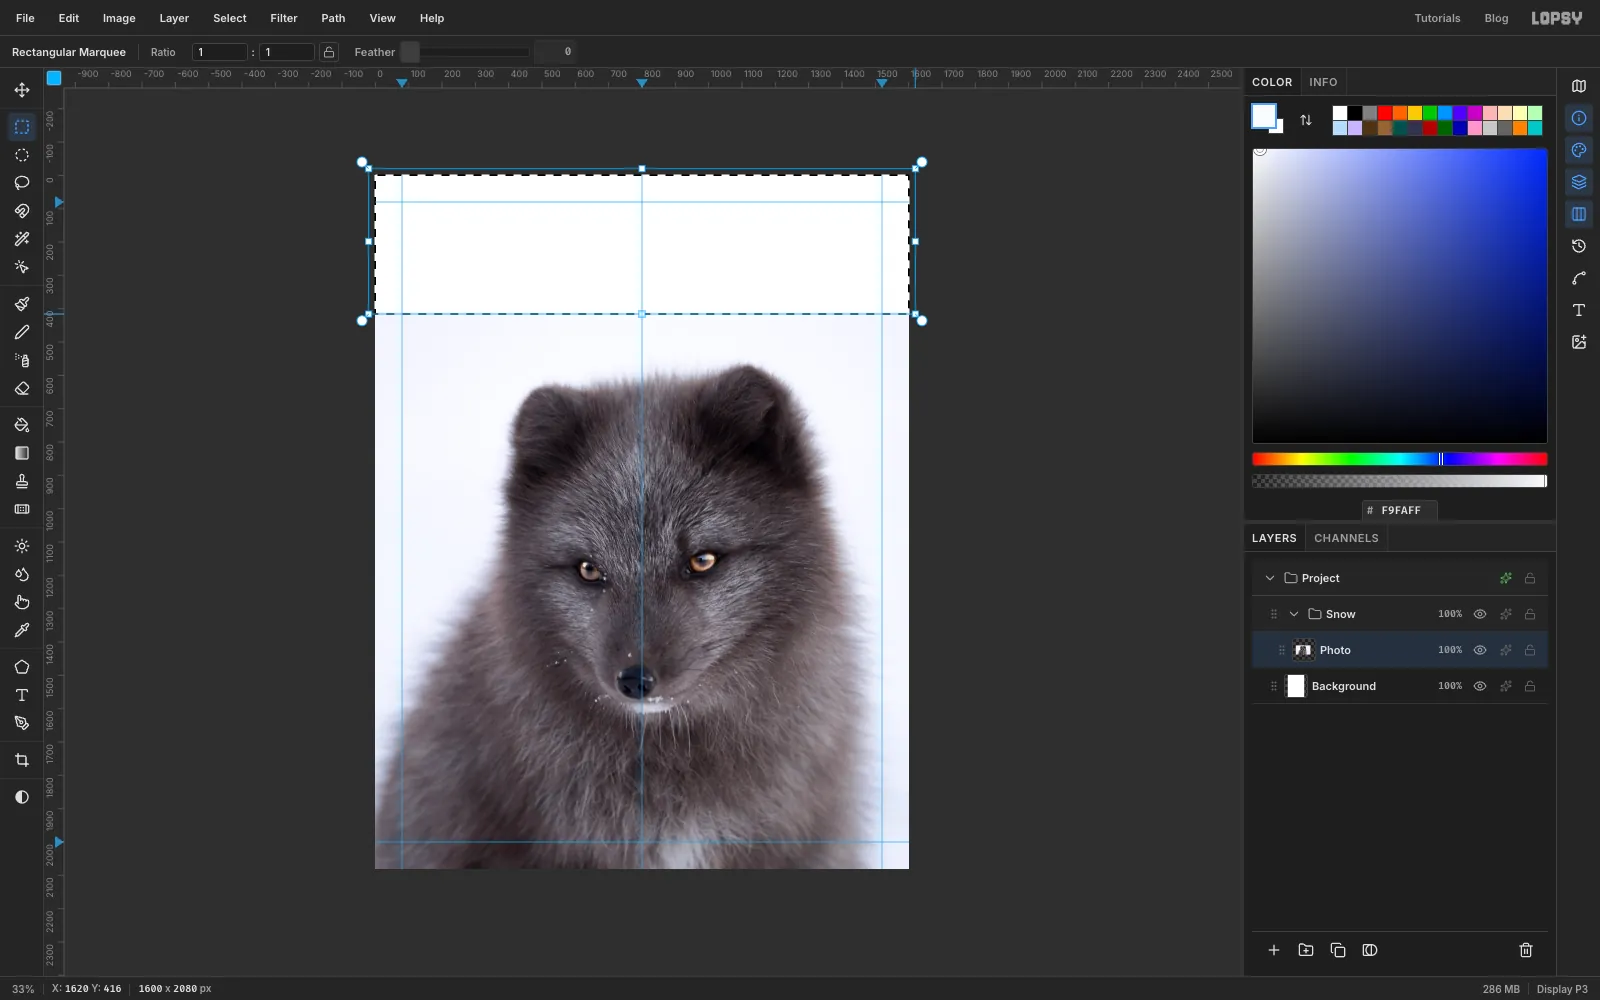Select the Clone Stamp tool
The image size is (1600, 1000).
pyautogui.click(x=22, y=481)
